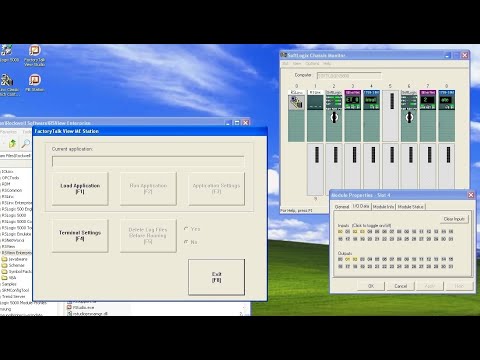
Task: Select the 1789-SIM module in slot 4
Action: tap(371, 116)
